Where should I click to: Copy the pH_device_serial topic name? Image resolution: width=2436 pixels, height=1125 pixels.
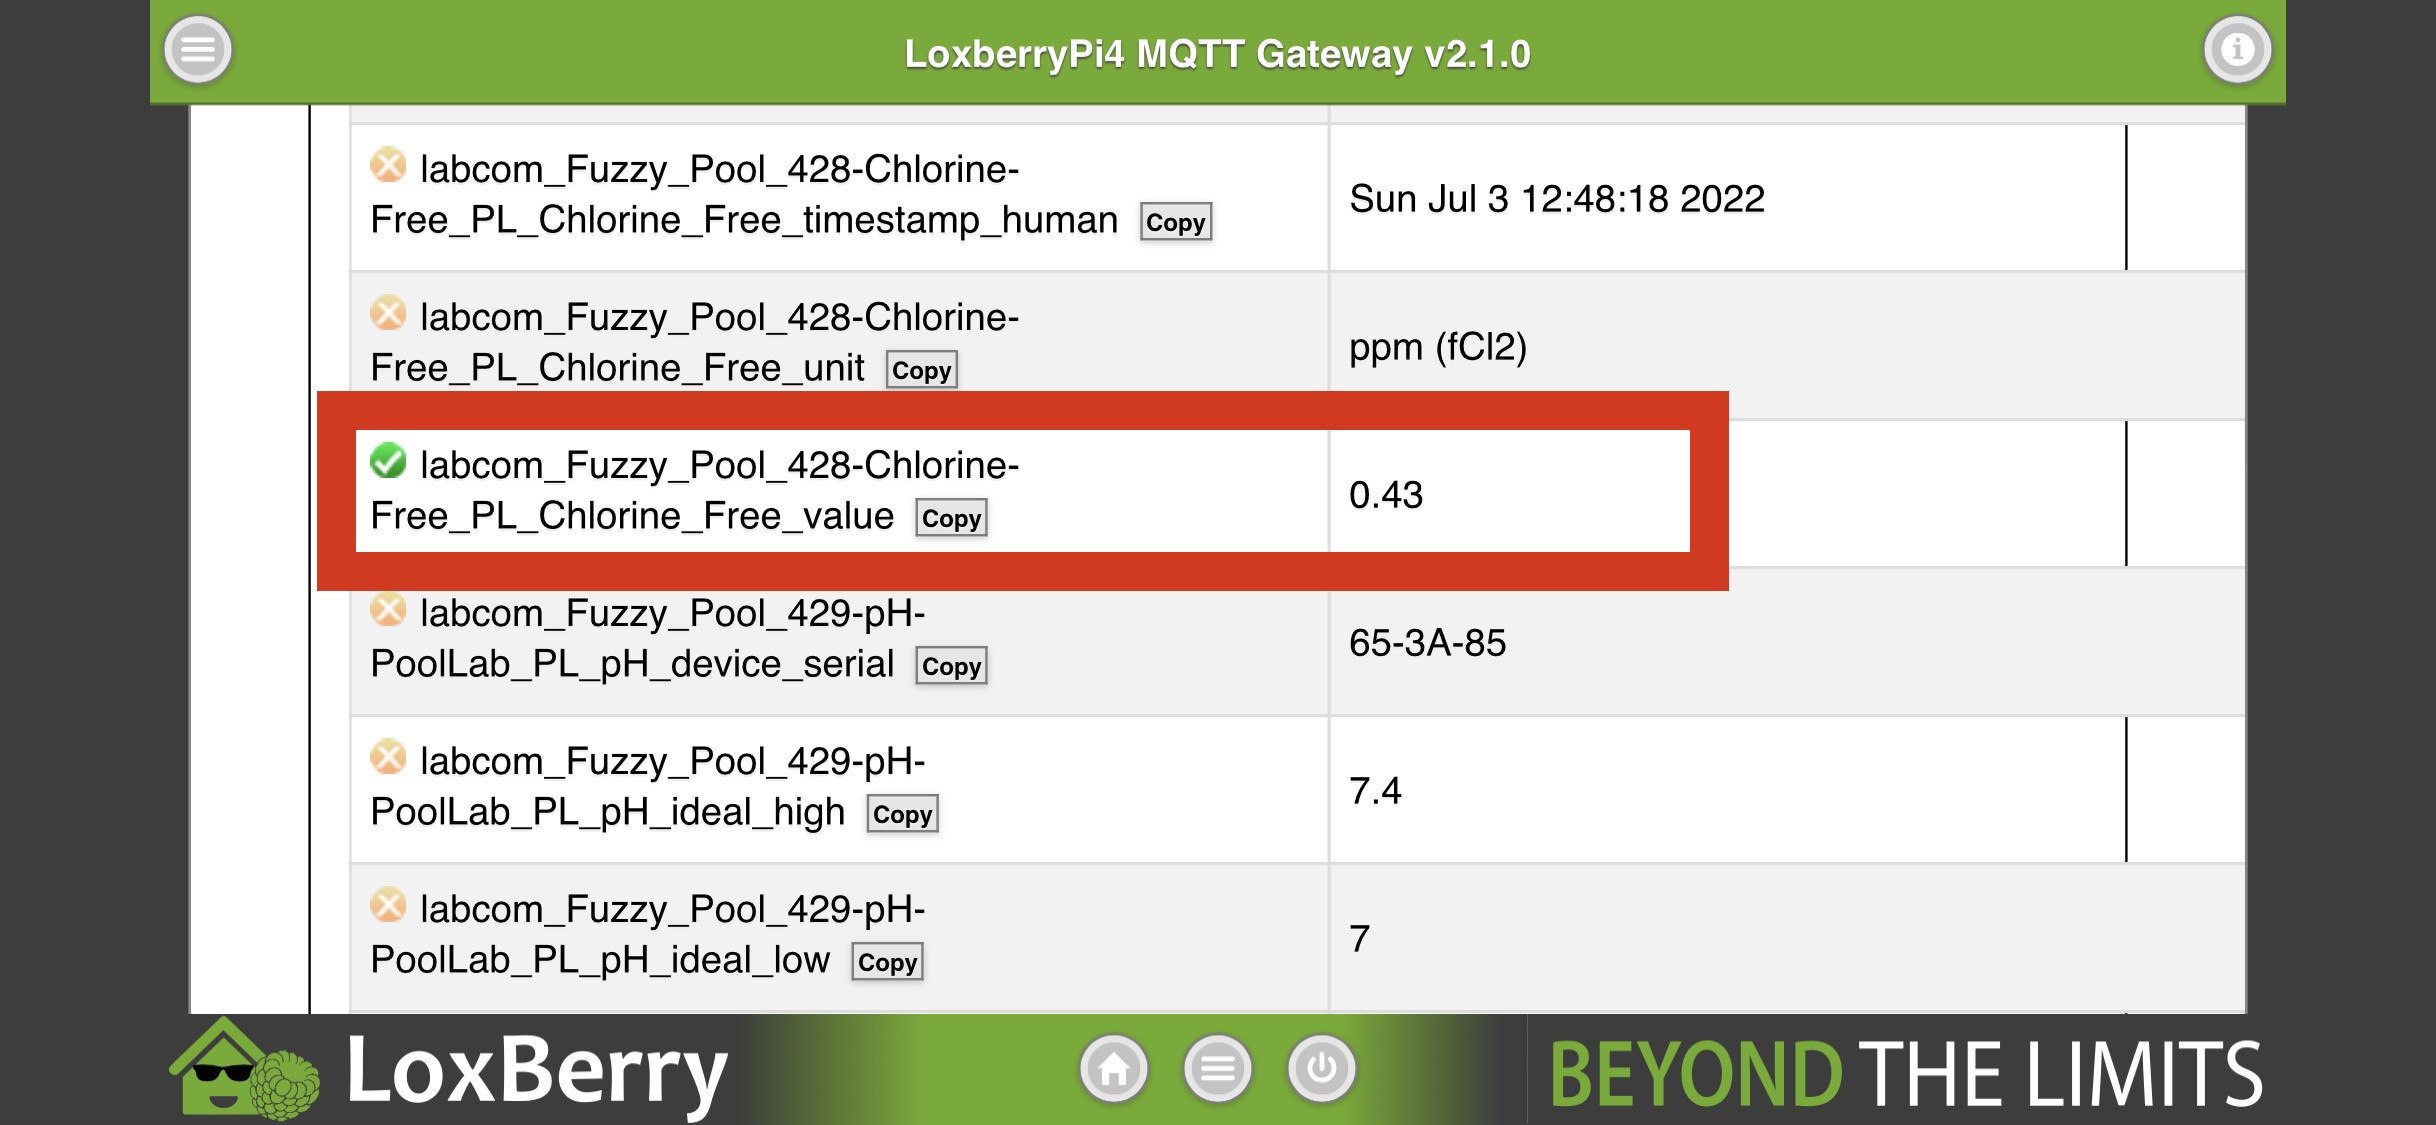951,666
